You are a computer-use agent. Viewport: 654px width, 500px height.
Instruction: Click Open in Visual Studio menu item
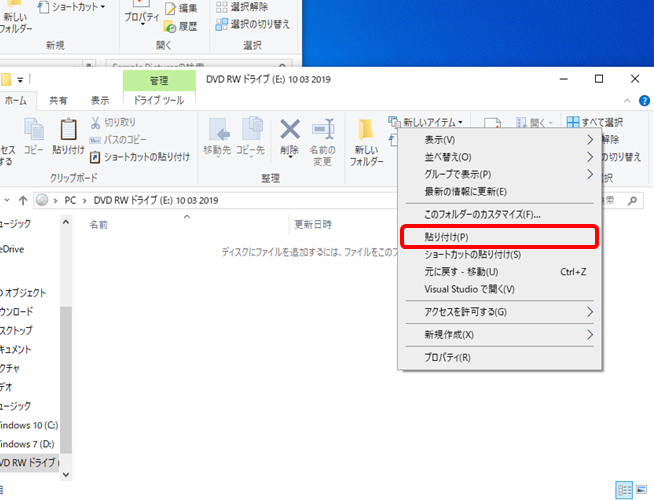(500, 289)
